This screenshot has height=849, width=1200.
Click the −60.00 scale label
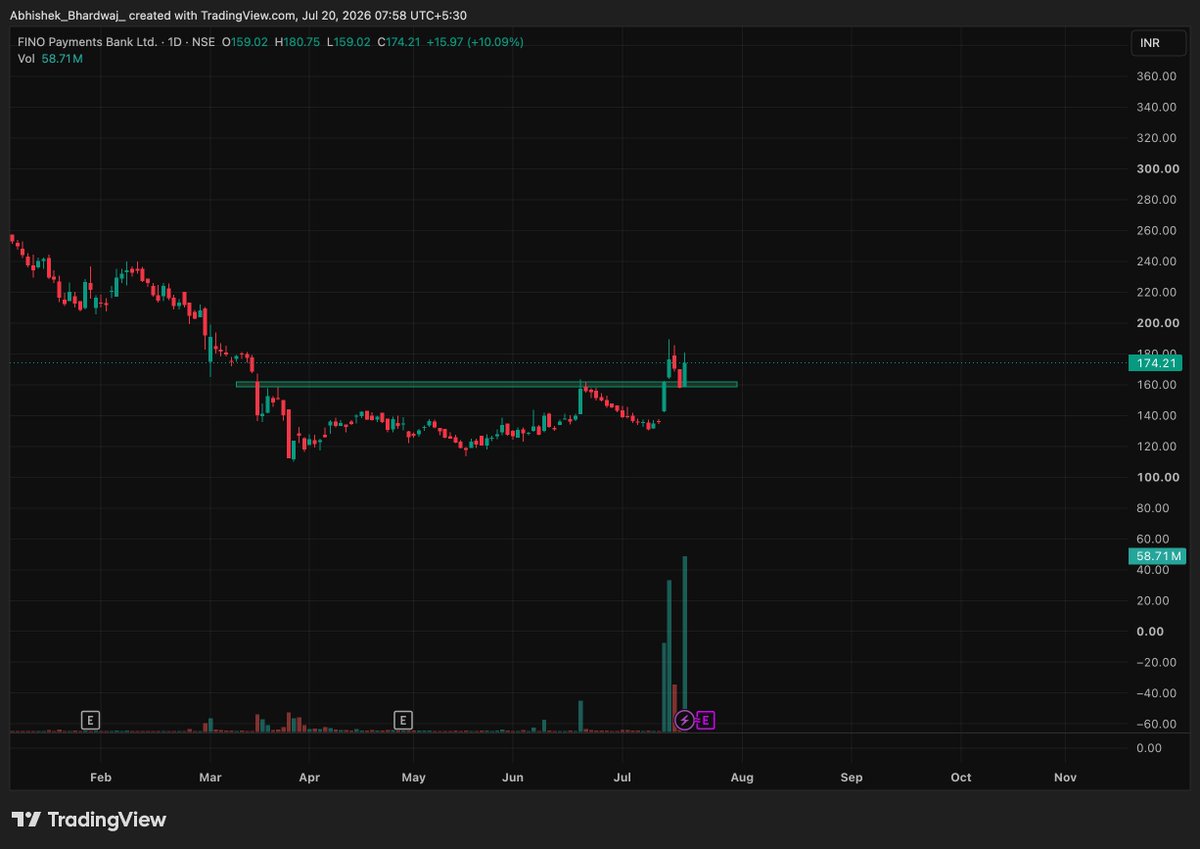click(x=1155, y=724)
